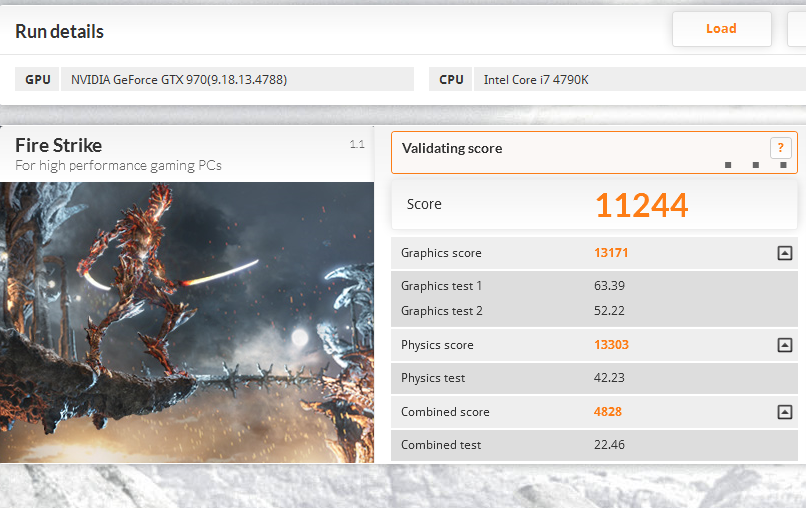Click the Fire Strike preview image
Viewport: 806px width, 508px height.
(187, 322)
